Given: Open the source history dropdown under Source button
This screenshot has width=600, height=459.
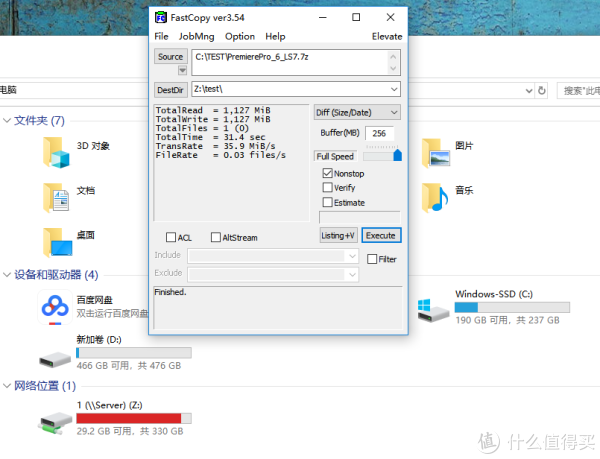Looking at the screenshot, I should tap(183, 70).
